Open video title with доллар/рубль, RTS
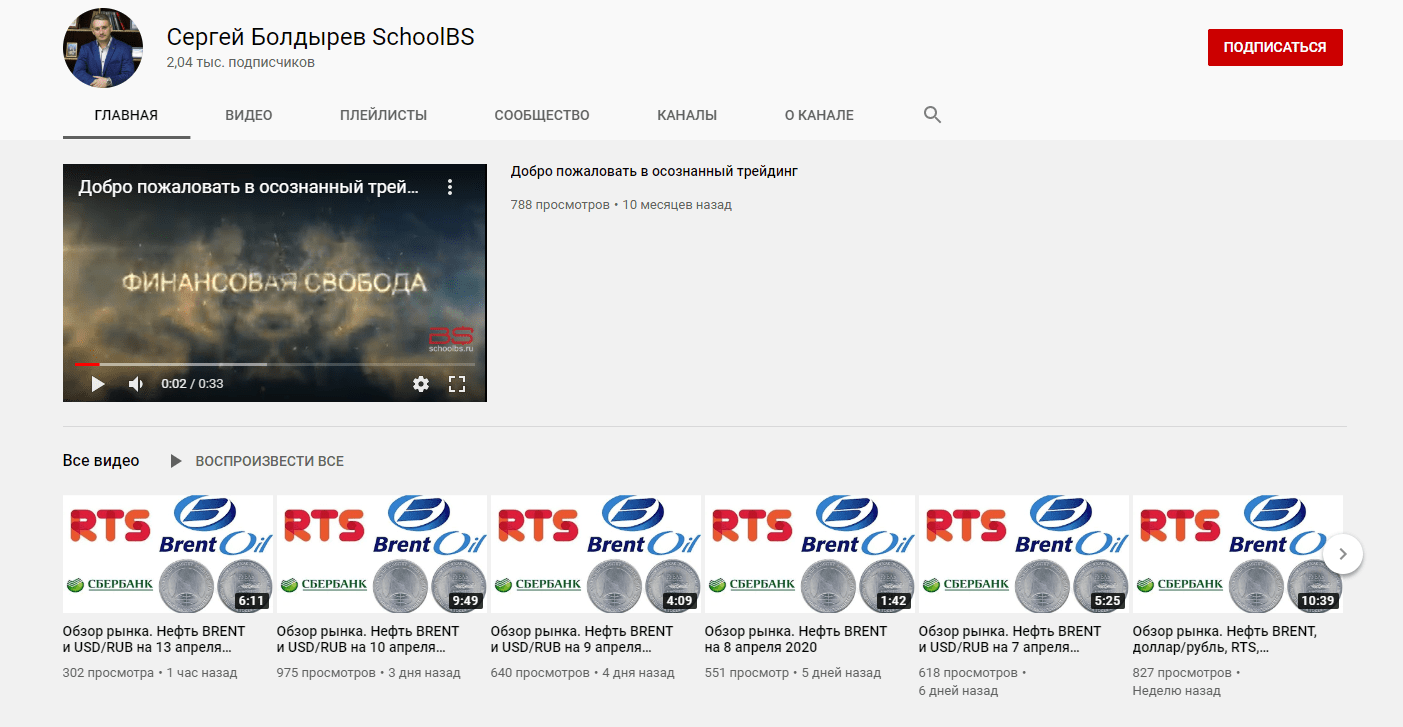Viewport: 1403px width, 727px height. click(x=1225, y=639)
